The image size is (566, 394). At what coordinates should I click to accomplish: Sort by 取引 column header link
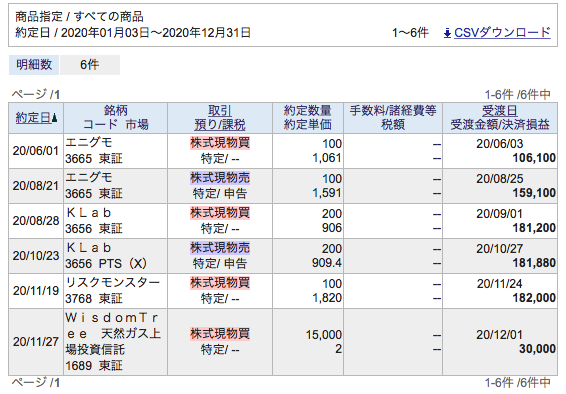(x=219, y=111)
